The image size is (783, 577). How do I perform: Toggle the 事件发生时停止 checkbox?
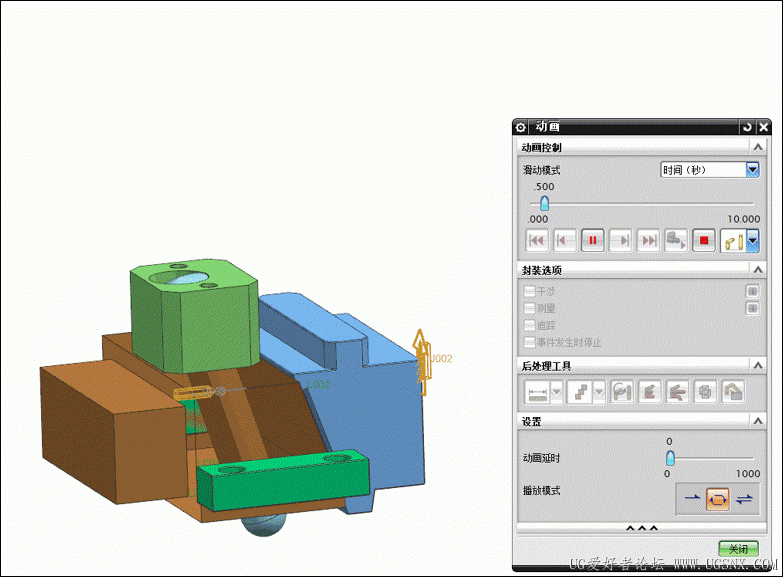click(529, 342)
